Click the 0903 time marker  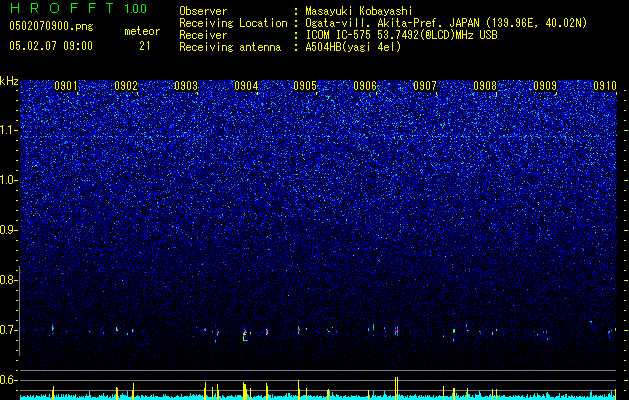click(x=186, y=86)
